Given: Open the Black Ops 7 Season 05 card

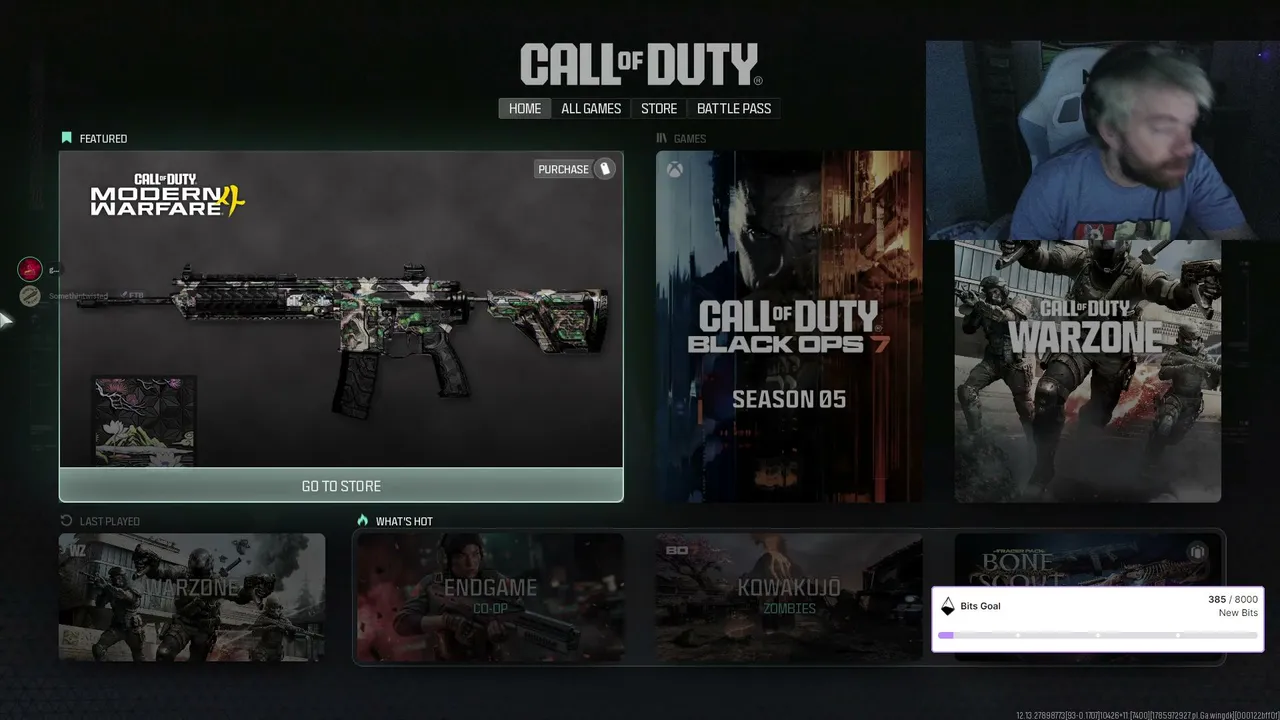Looking at the screenshot, I should (x=789, y=327).
